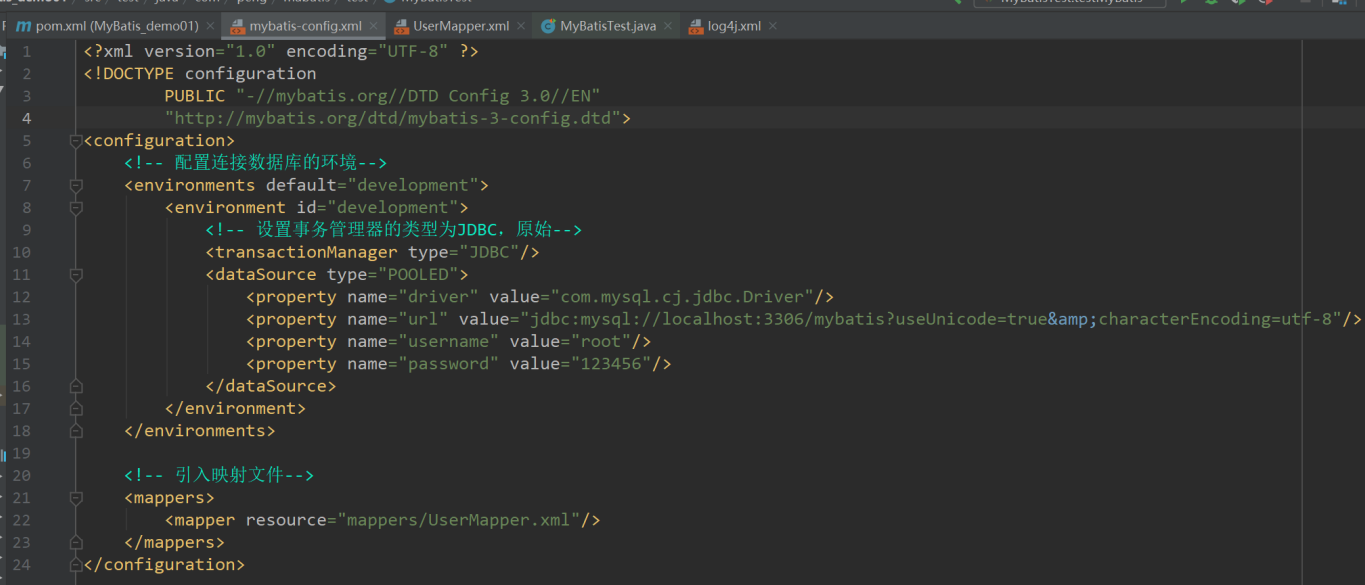Click the closing </mappers> tag

click(x=175, y=542)
